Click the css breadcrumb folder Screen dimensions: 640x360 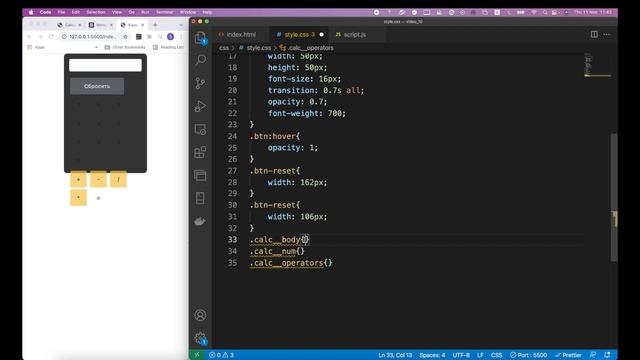(224, 48)
